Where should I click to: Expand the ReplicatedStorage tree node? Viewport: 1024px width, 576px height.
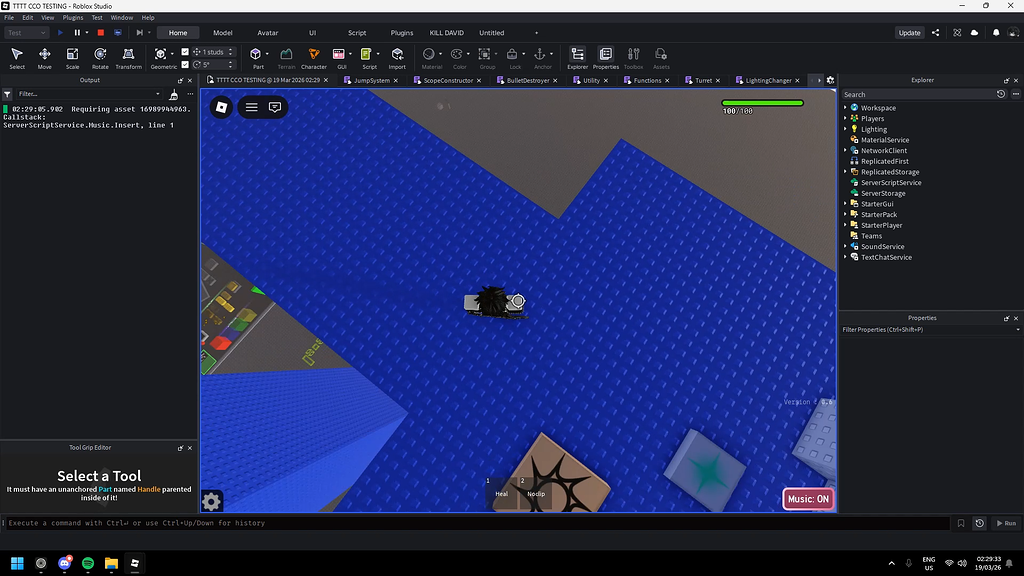coord(845,172)
